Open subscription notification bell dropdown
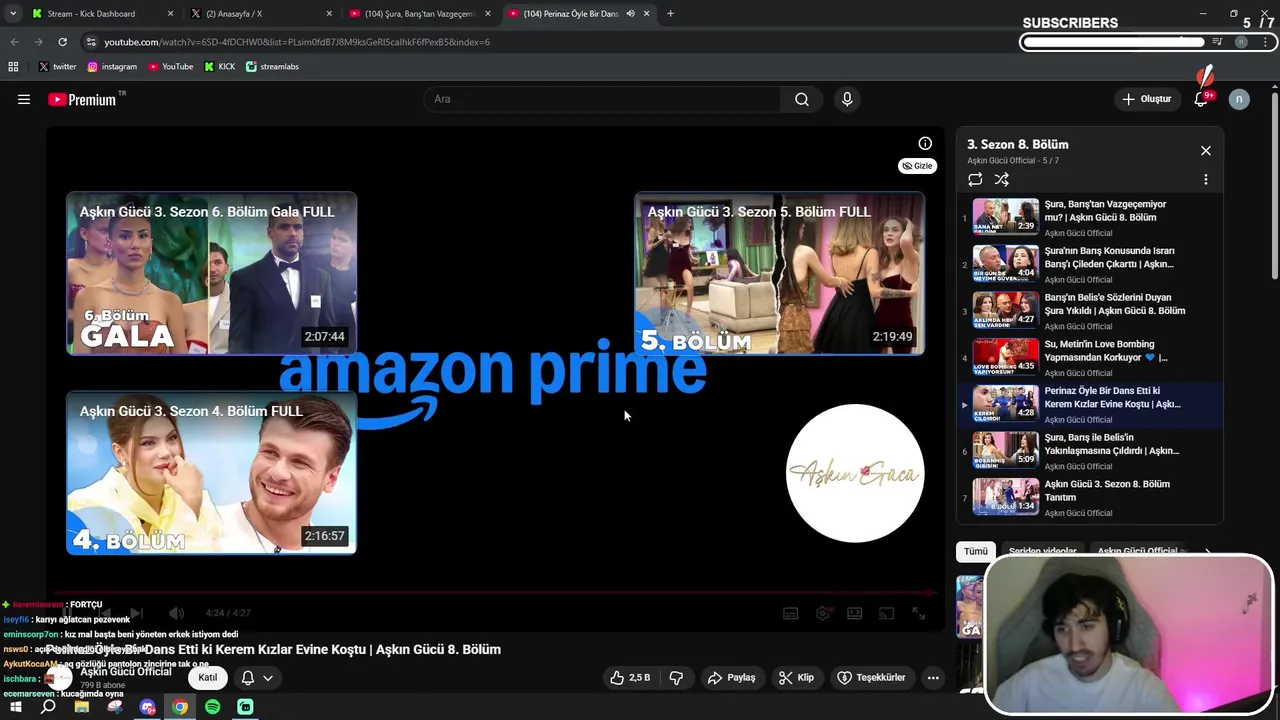This screenshot has width=1280, height=720. 257,678
